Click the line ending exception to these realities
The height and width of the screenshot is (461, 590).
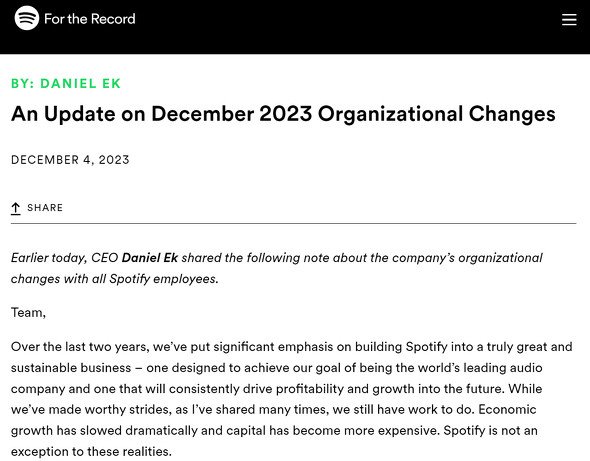[91, 451]
